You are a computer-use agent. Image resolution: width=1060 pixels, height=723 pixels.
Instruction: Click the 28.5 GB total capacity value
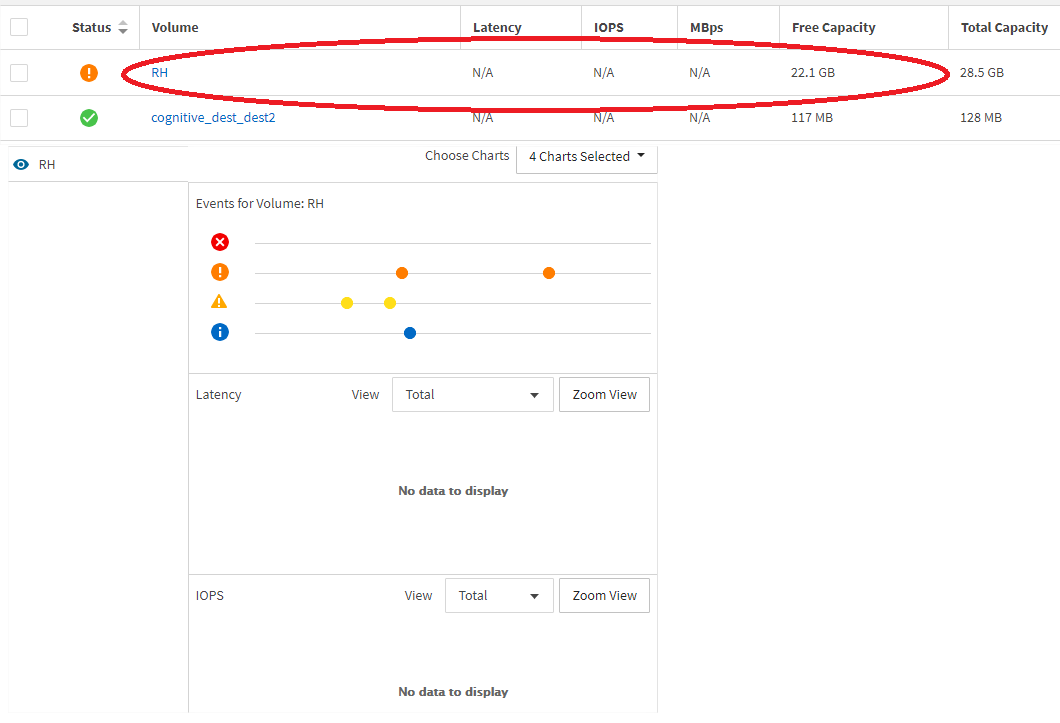982,72
